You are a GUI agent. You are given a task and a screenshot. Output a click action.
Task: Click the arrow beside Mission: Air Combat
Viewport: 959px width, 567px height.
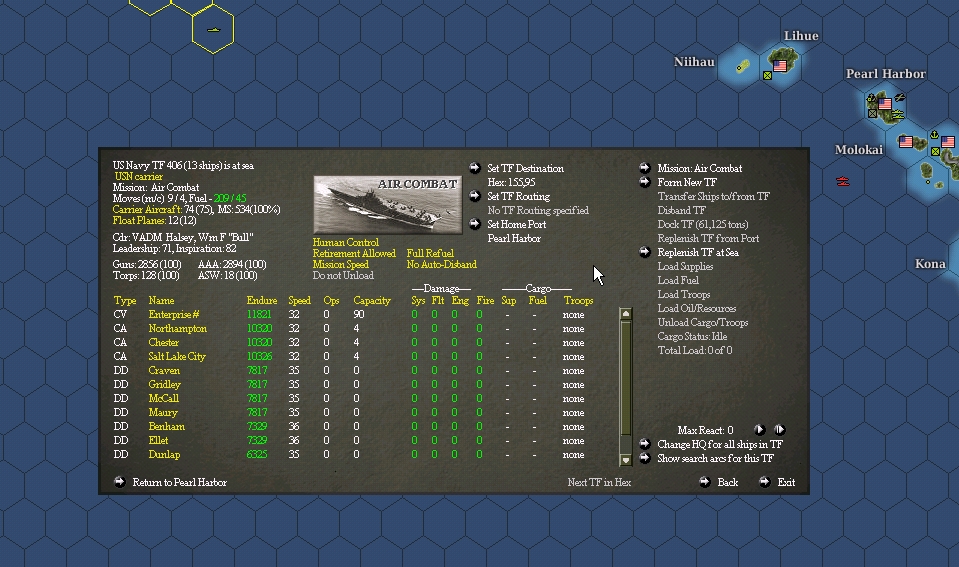coord(645,168)
